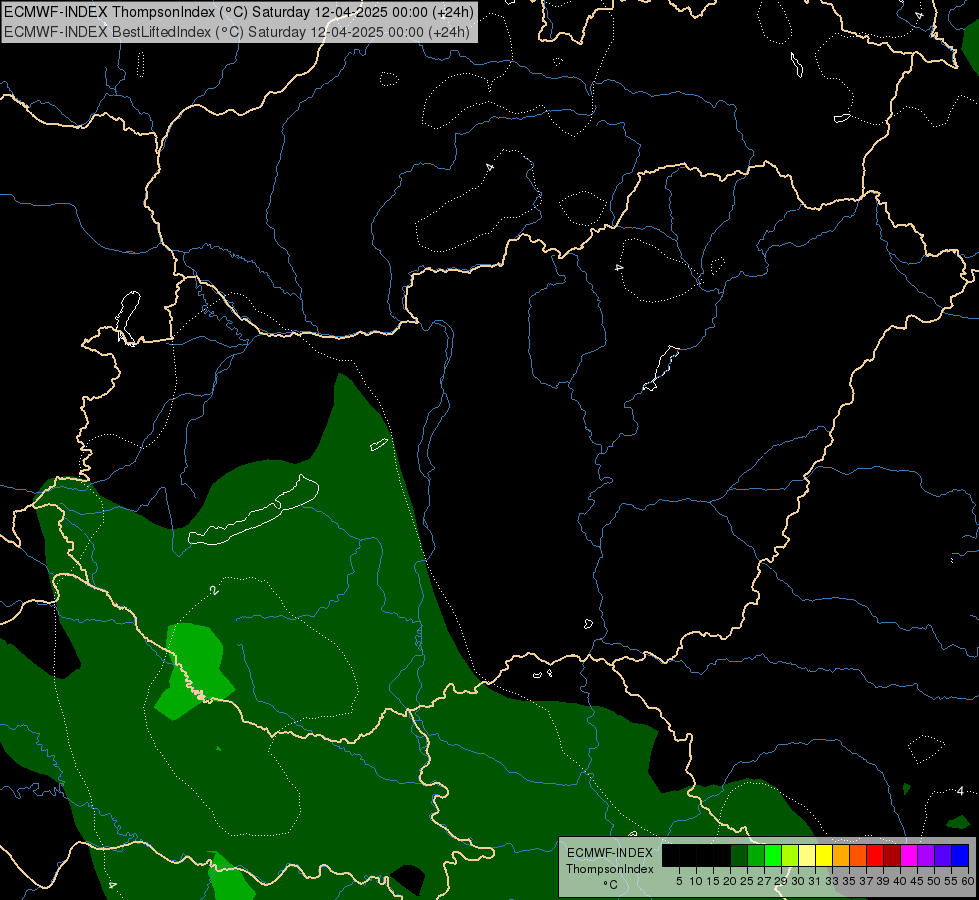Click the legend value label 60
The height and width of the screenshot is (900, 979).
coord(968,881)
